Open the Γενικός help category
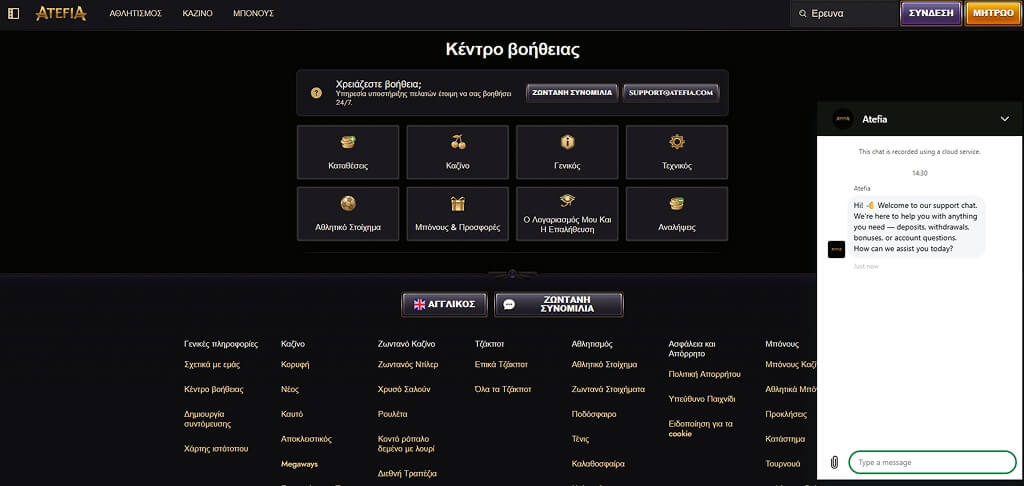 pos(568,152)
